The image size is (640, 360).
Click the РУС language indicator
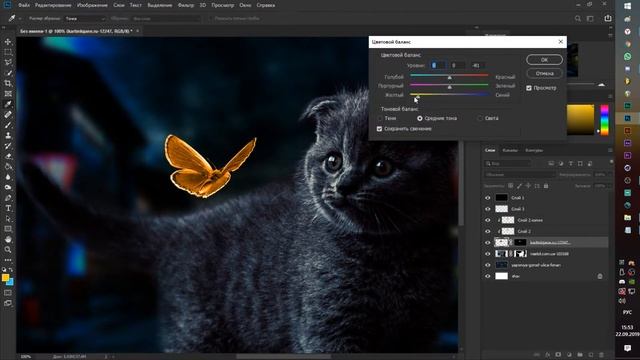click(x=627, y=312)
